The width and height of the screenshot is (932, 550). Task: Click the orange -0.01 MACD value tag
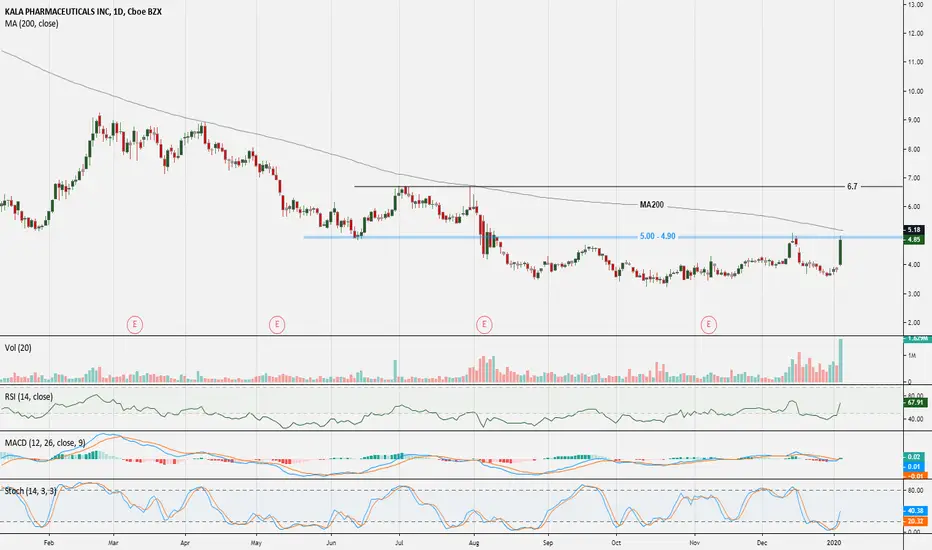915,476
